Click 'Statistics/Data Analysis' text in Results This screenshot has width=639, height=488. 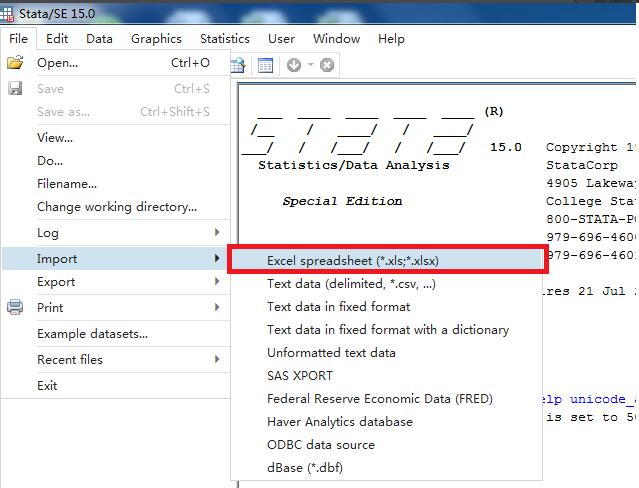point(354,165)
